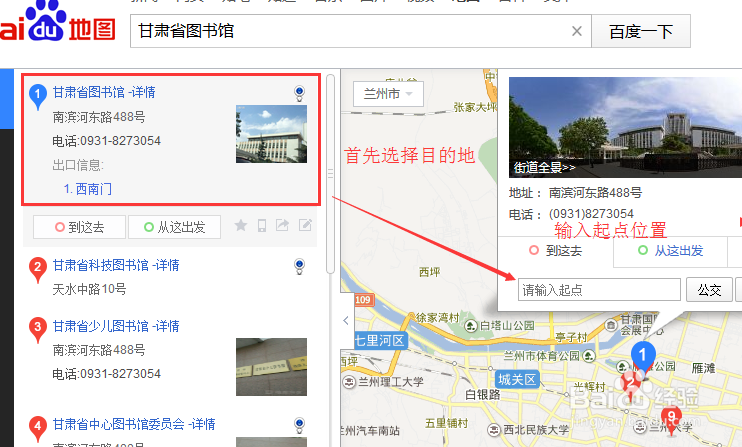Open 甘肃省中心图书馆委员会 -详情 result
Screen dimensions: 742x447
(x=134, y=424)
